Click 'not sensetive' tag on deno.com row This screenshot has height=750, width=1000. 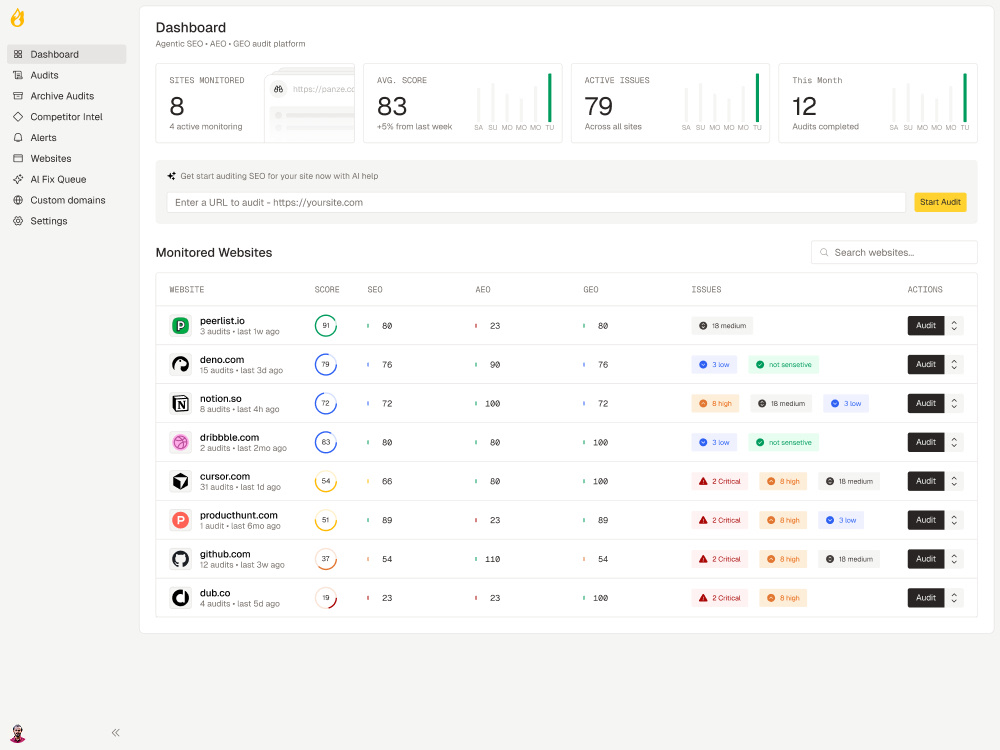pyautogui.click(x=783, y=365)
